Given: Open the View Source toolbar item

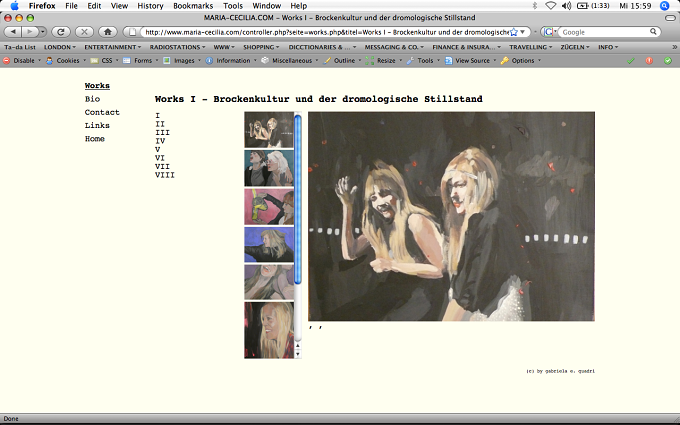Looking at the screenshot, I should pos(471,61).
